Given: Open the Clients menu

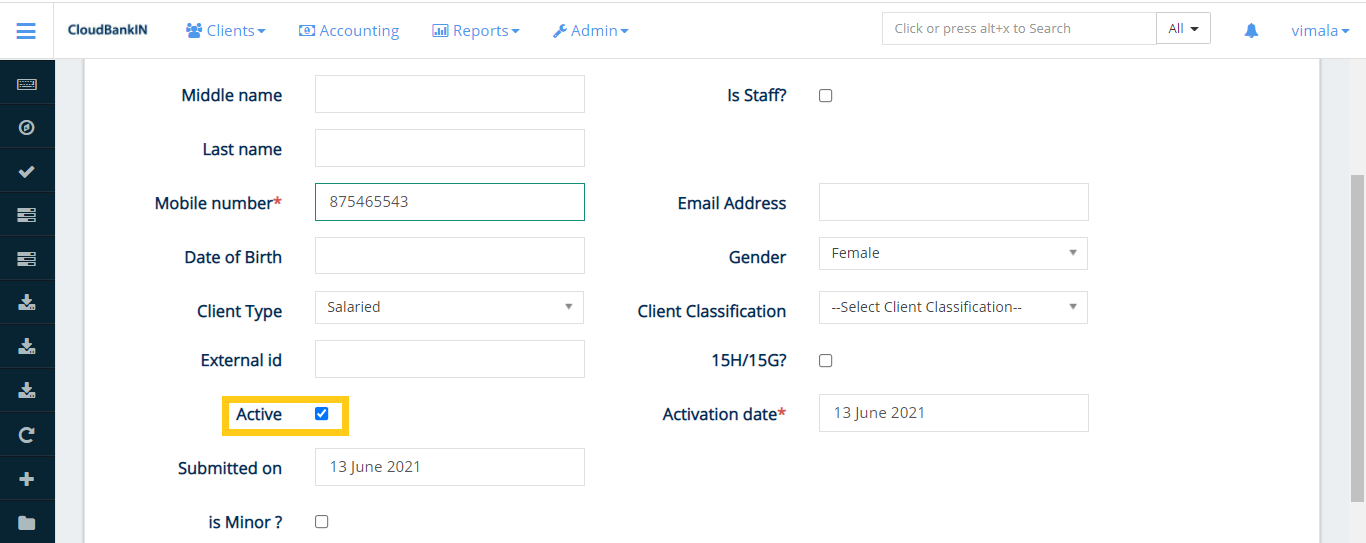Looking at the screenshot, I should [x=226, y=31].
